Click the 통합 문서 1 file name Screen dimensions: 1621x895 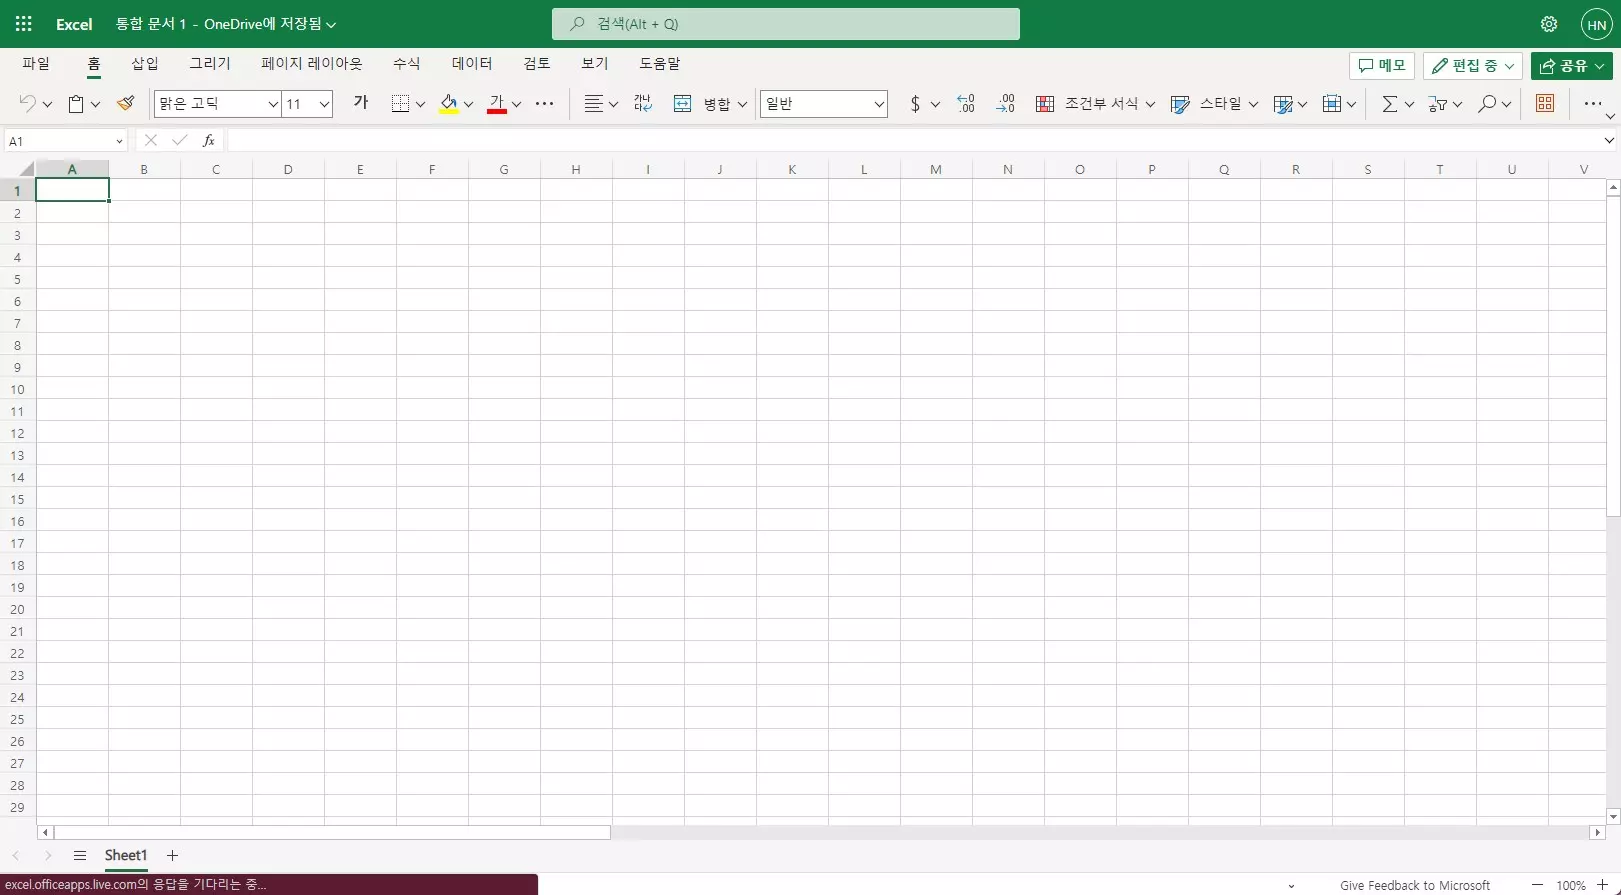point(151,24)
